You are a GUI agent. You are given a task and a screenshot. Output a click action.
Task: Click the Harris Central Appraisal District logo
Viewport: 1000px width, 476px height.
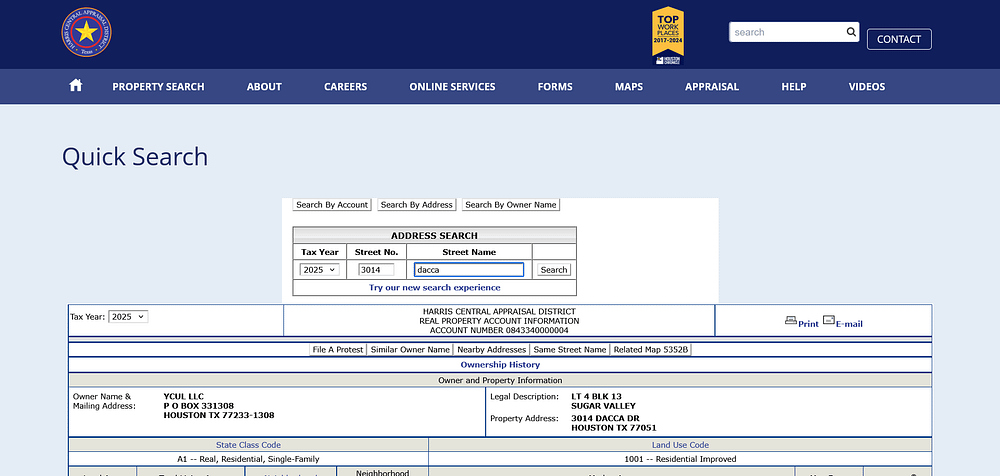(x=86, y=32)
